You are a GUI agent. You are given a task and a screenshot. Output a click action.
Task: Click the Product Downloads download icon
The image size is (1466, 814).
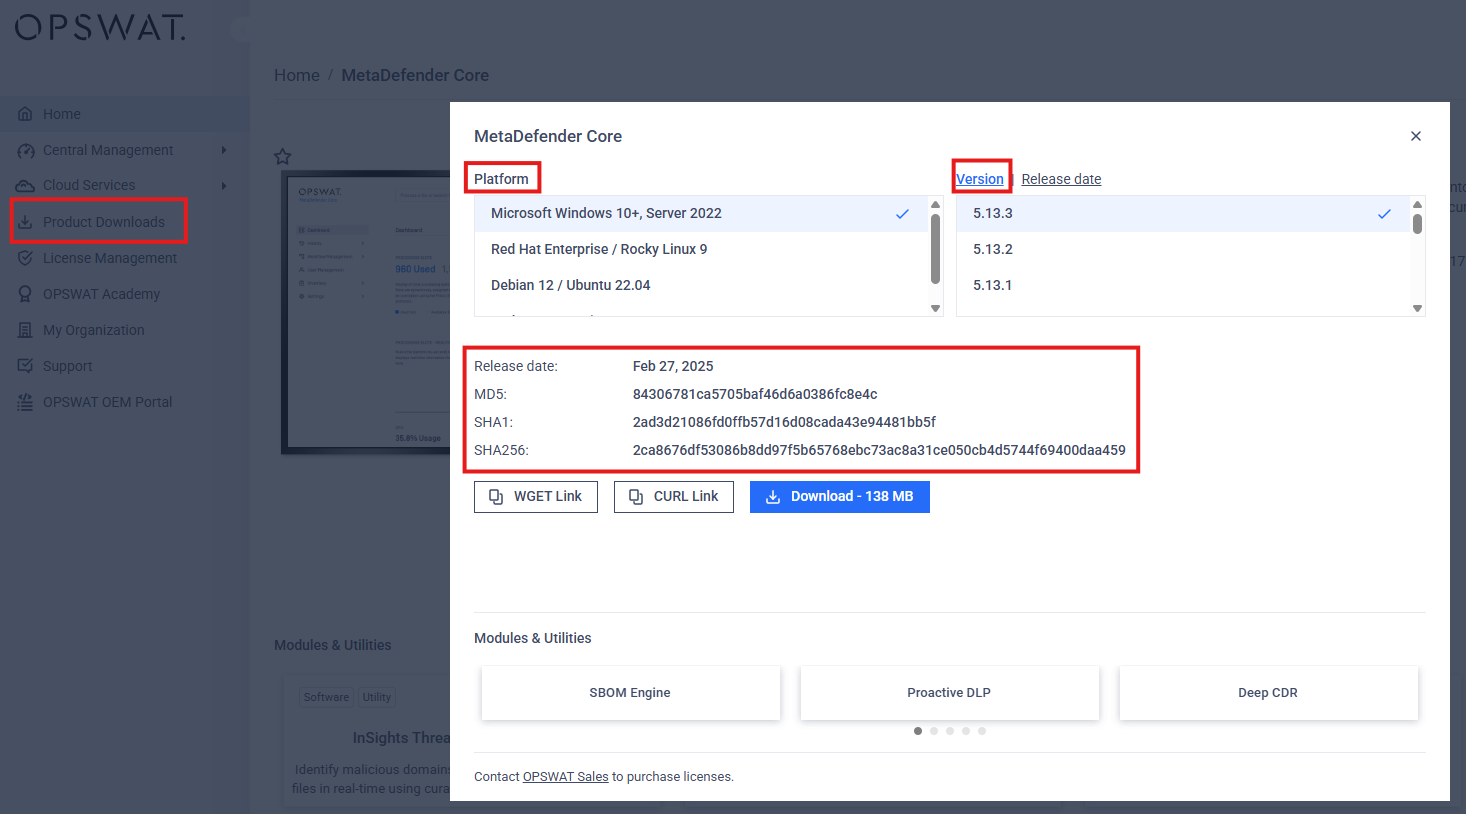[25, 222]
